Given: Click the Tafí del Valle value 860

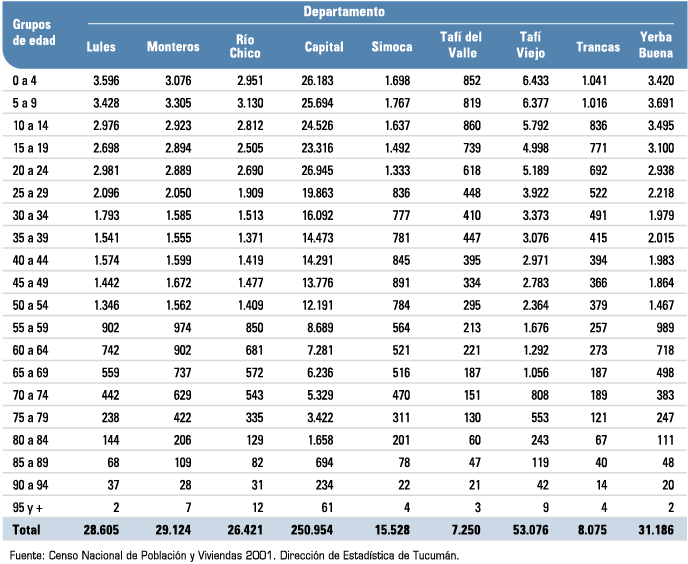Looking at the screenshot, I should [x=472, y=126].
